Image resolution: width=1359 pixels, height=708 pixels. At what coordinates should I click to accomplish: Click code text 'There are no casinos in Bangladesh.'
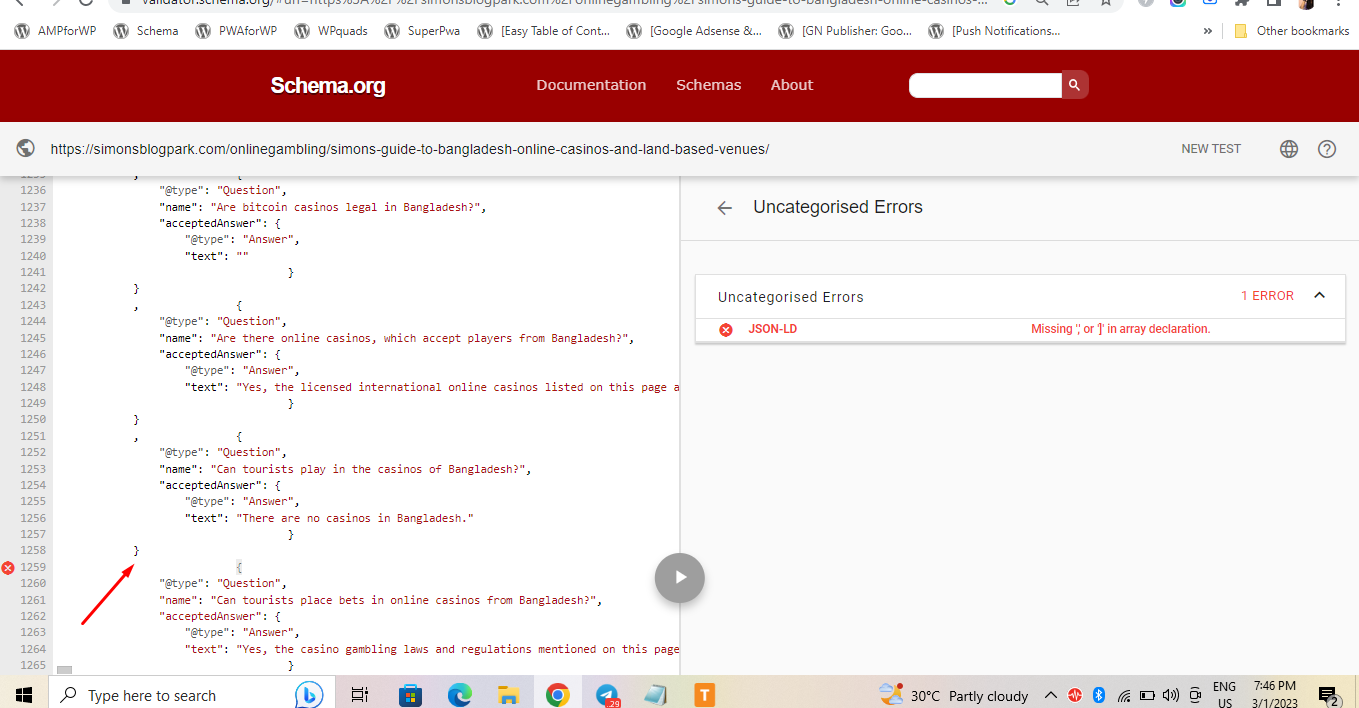(355, 518)
